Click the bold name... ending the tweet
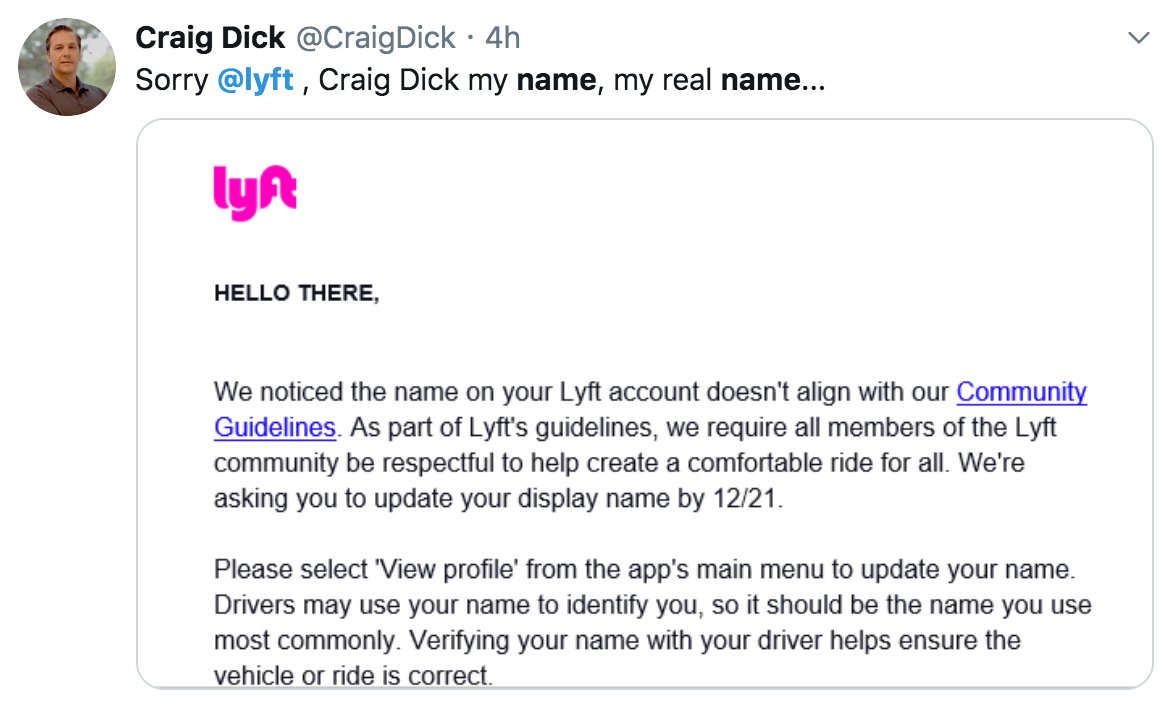 (x=772, y=79)
